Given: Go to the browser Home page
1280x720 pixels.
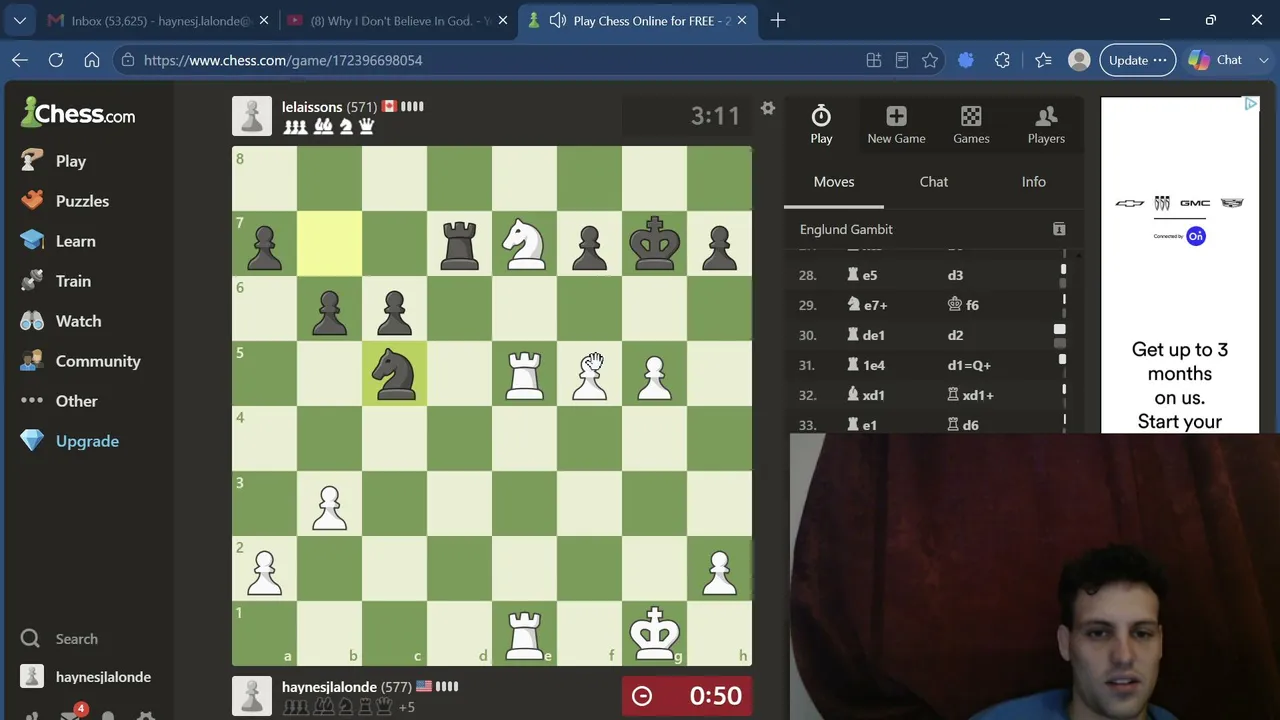Looking at the screenshot, I should click(x=92, y=60).
